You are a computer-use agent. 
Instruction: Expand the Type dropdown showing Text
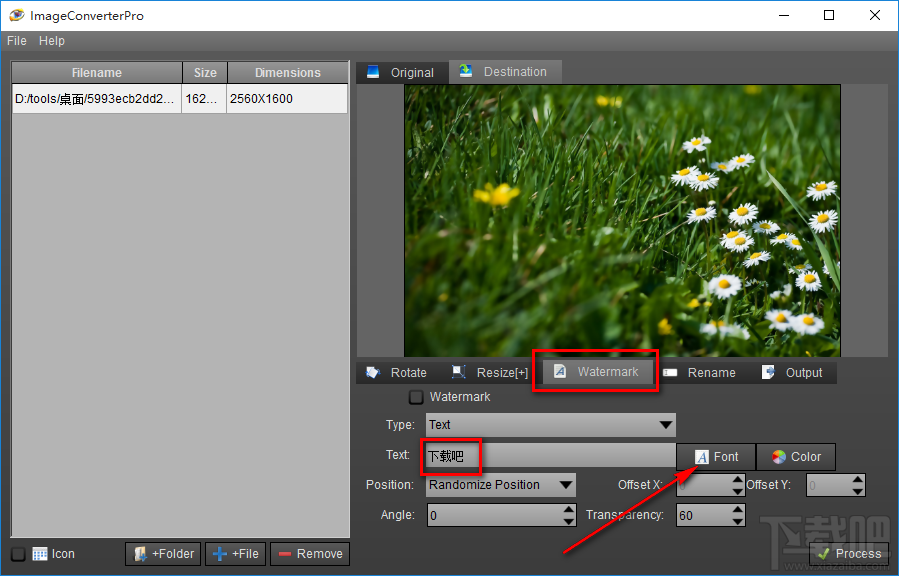coord(550,425)
